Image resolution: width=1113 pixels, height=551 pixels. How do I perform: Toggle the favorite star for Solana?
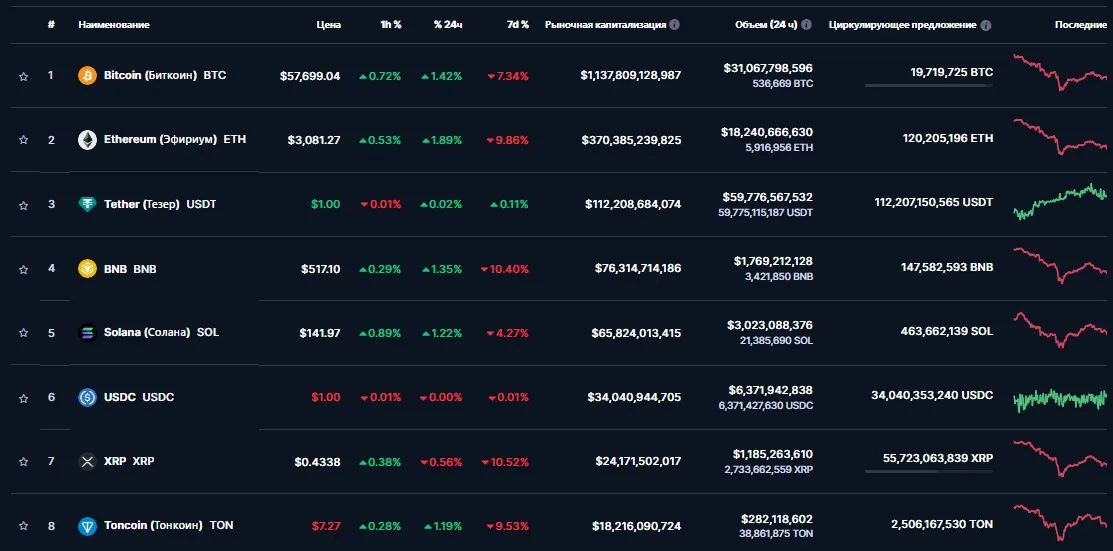(23, 333)
